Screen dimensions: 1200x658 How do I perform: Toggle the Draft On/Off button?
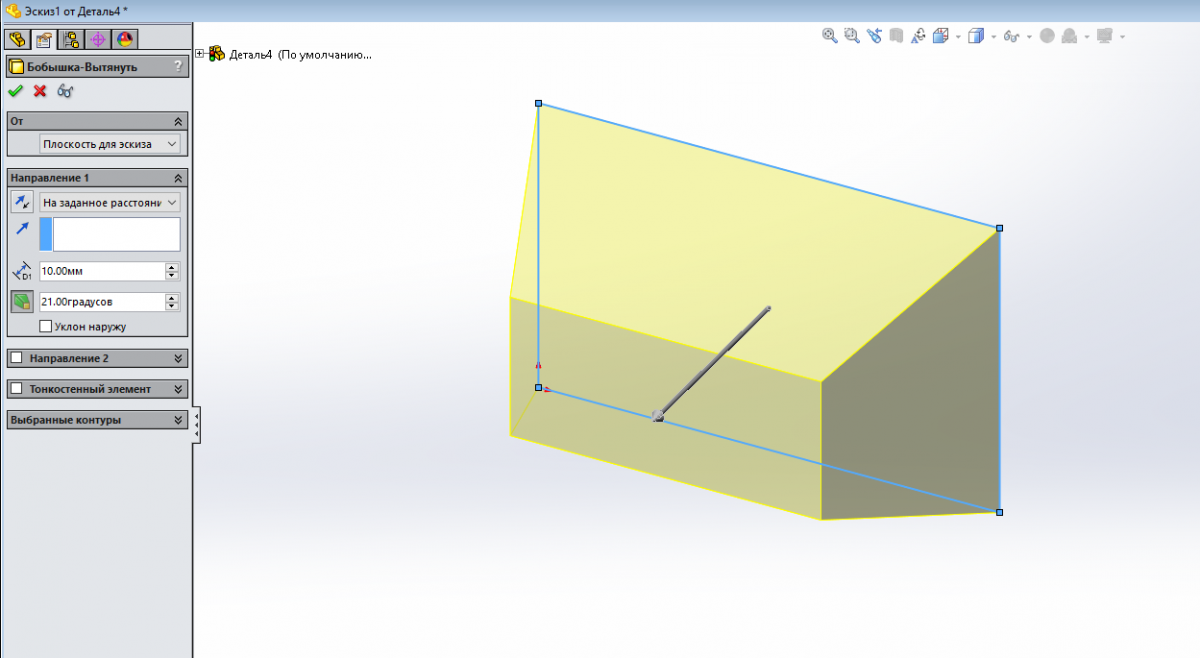pyautogui.click(x=22, y=301)
